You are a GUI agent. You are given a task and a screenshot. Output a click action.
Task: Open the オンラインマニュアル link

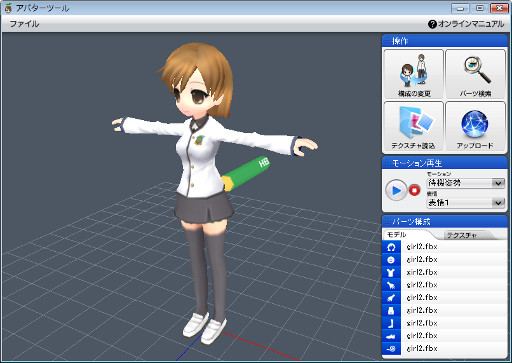click(x=466, y=24)
